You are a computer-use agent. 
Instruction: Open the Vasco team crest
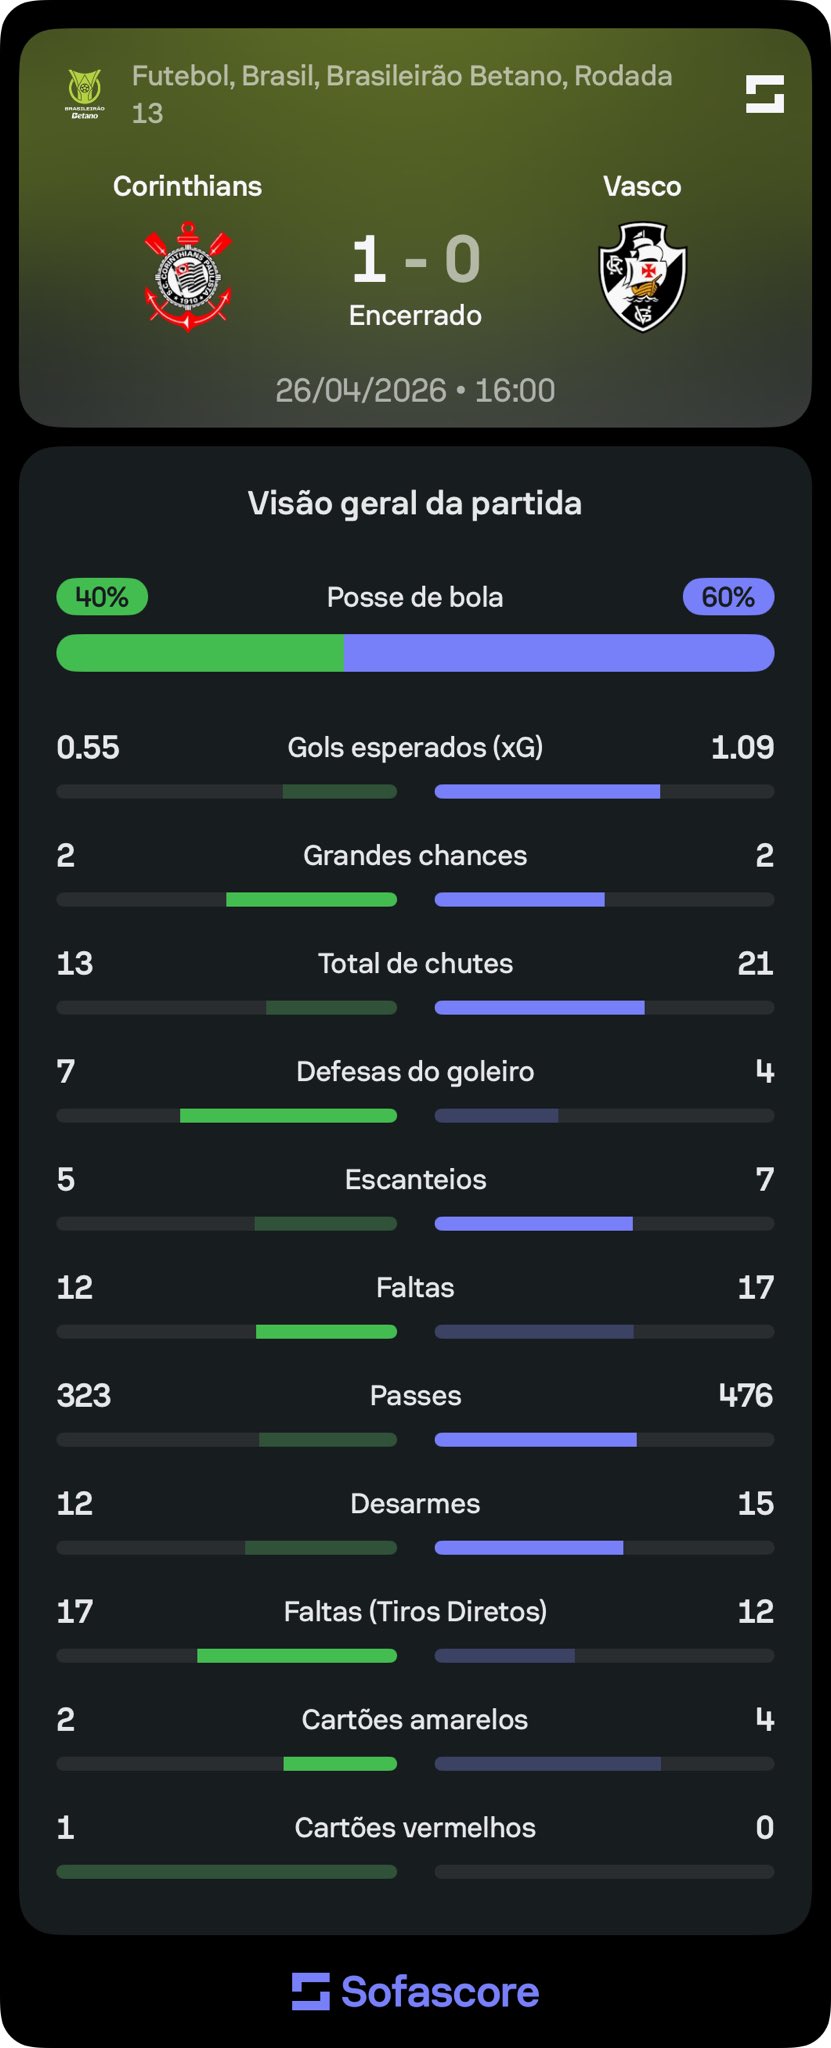coord(642,277)
